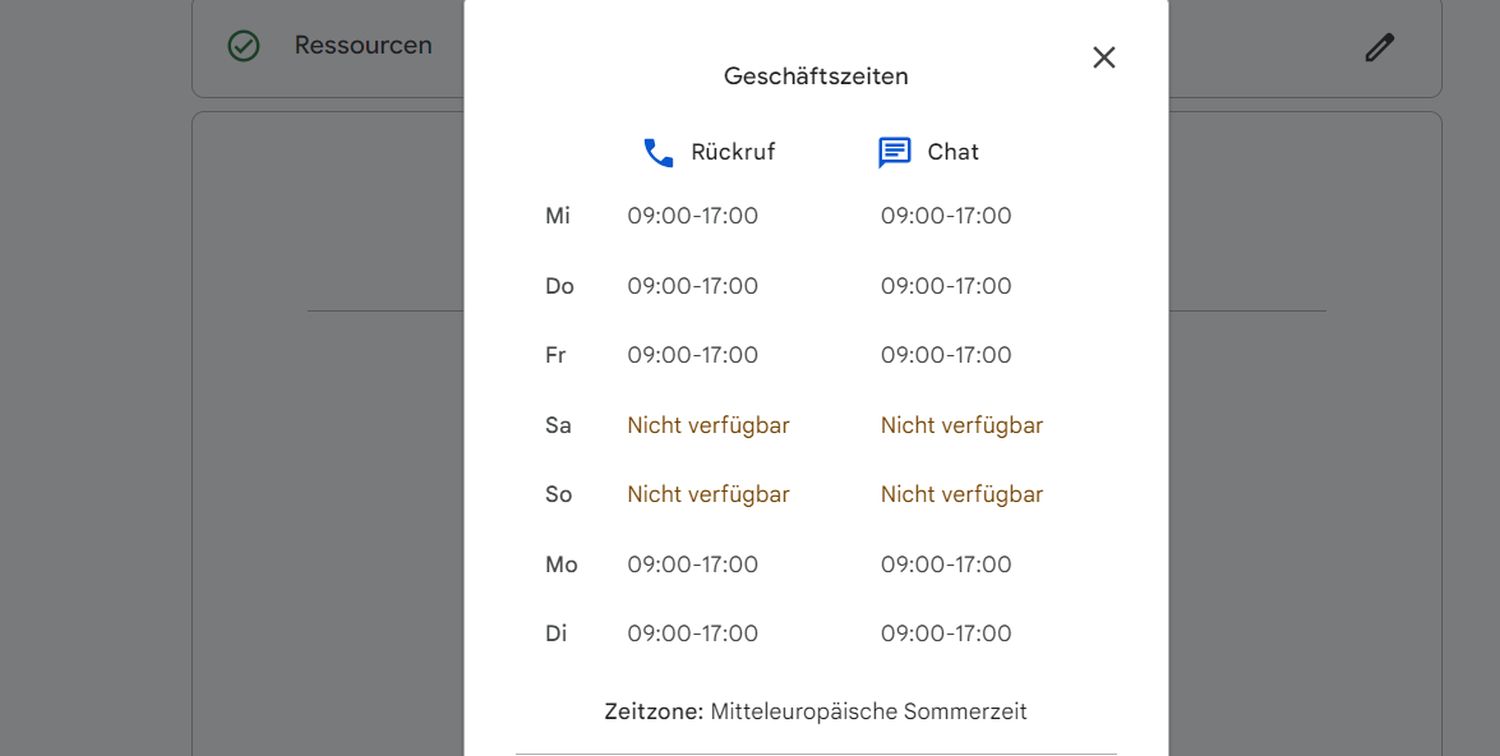Select Wednesday (Mi) Rückruf hours

pos(692,216)
